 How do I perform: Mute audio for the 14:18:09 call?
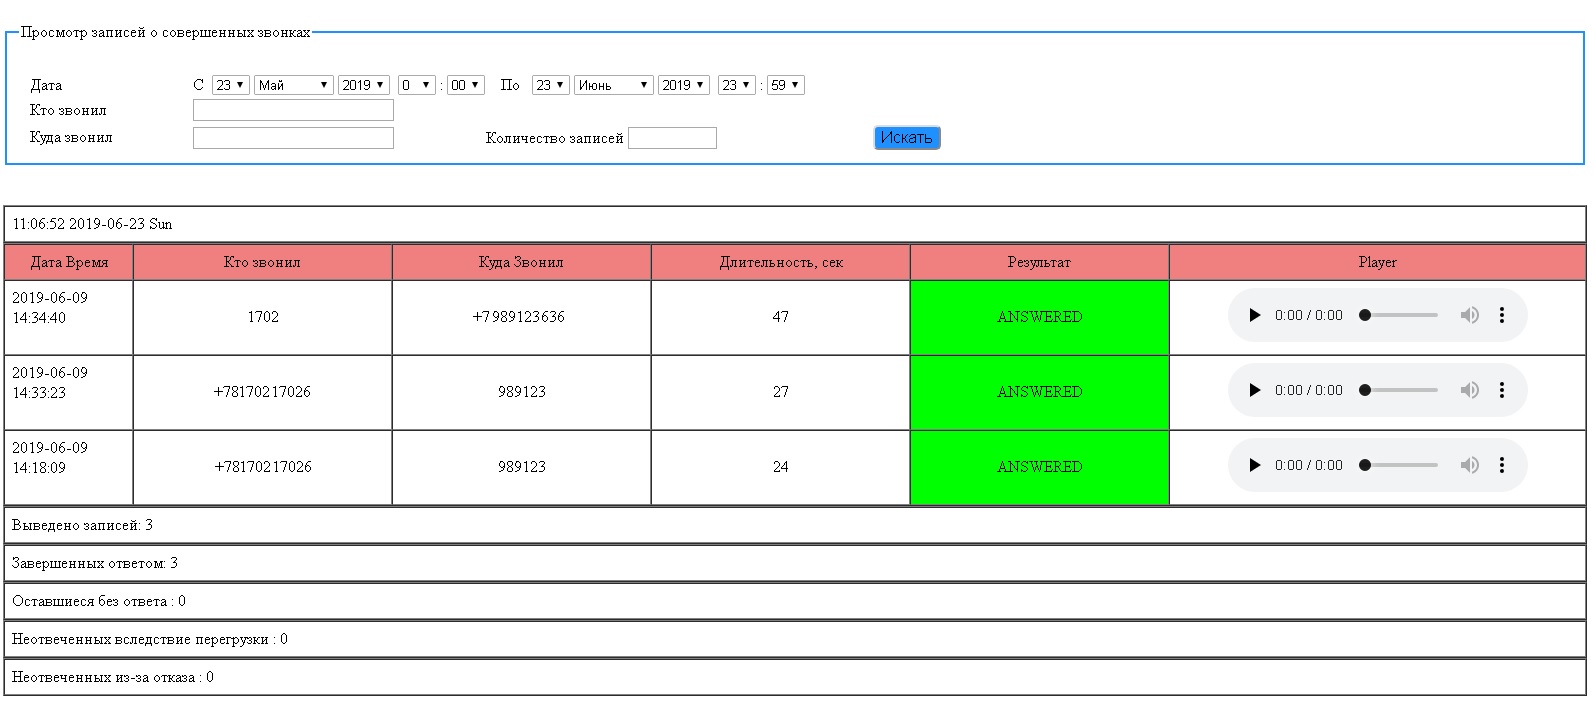(x=1469, y=466)
